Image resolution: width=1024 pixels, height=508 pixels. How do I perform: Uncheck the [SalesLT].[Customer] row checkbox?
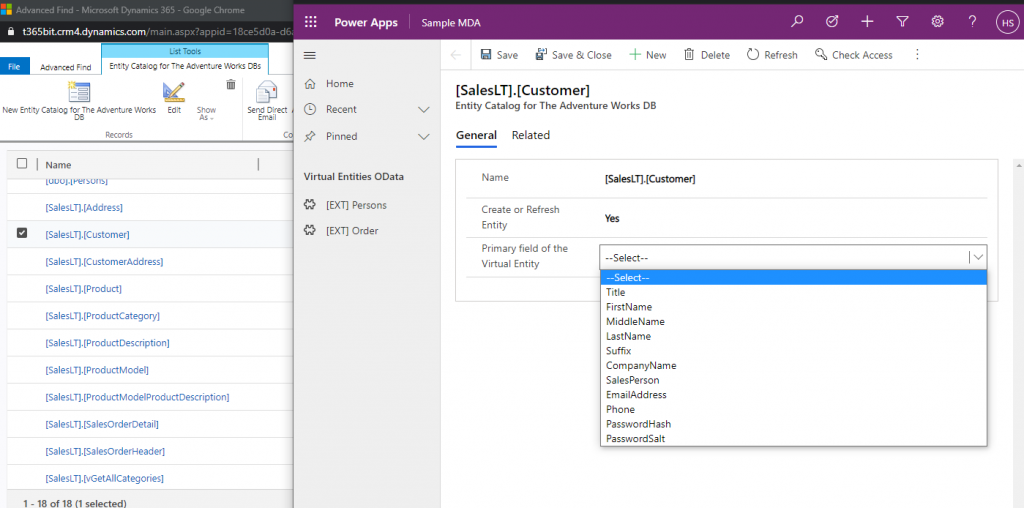(x=22, y=233)
